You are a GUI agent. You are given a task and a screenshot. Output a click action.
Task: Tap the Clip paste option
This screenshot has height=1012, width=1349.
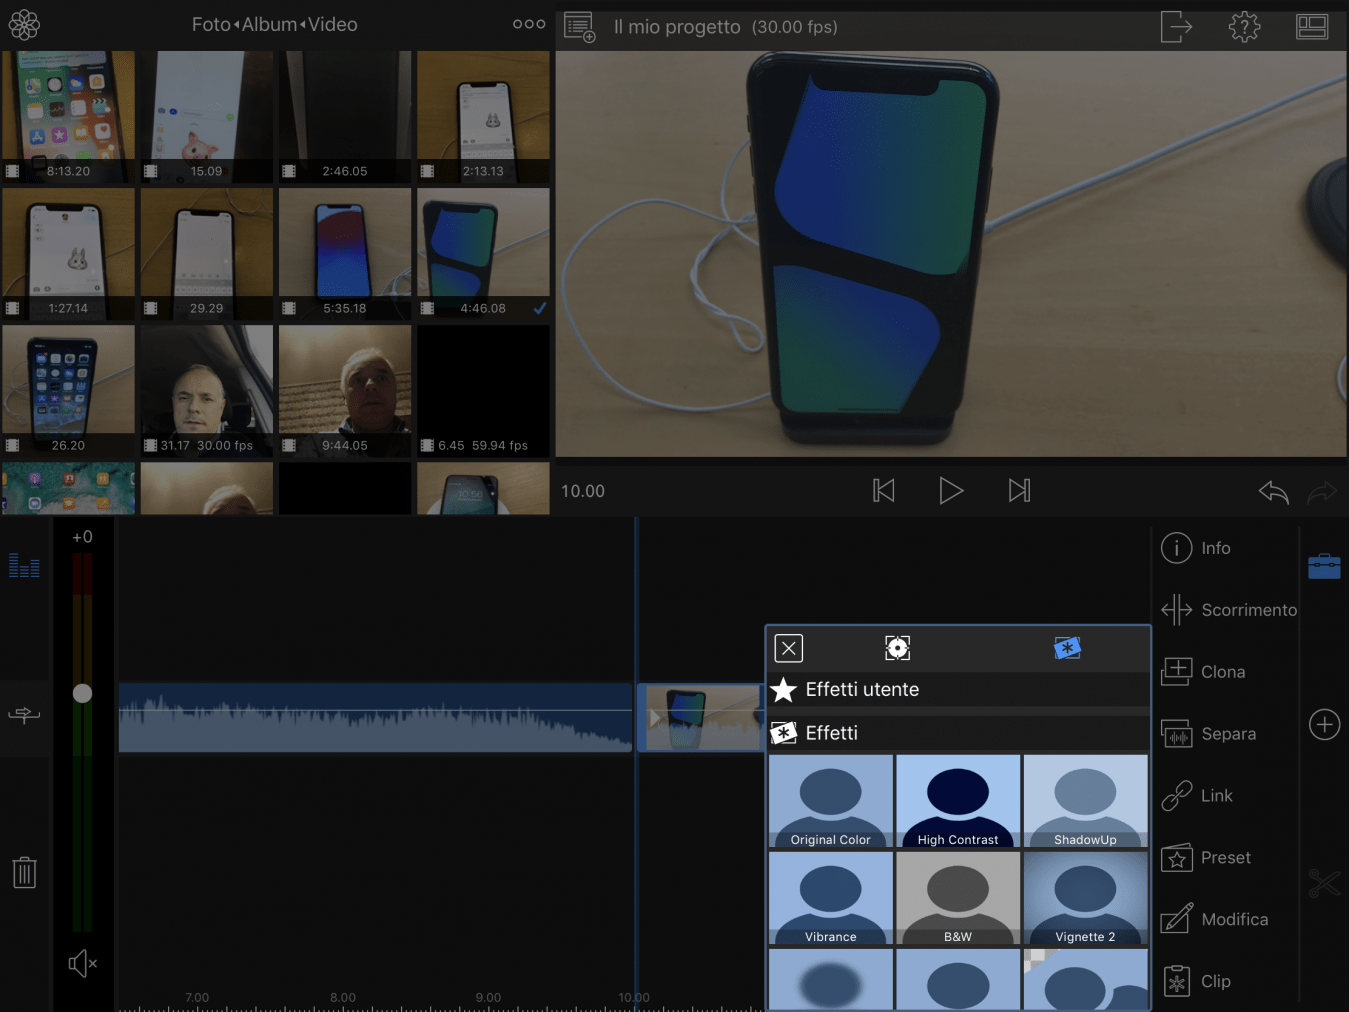(1196, 982)
